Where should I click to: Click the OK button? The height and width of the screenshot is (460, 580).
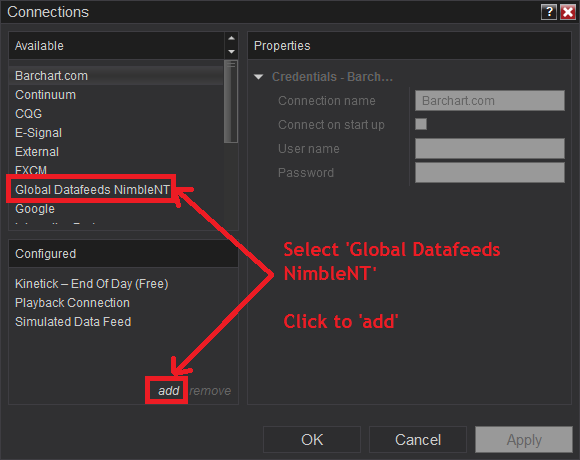click(x=312, y=440)
